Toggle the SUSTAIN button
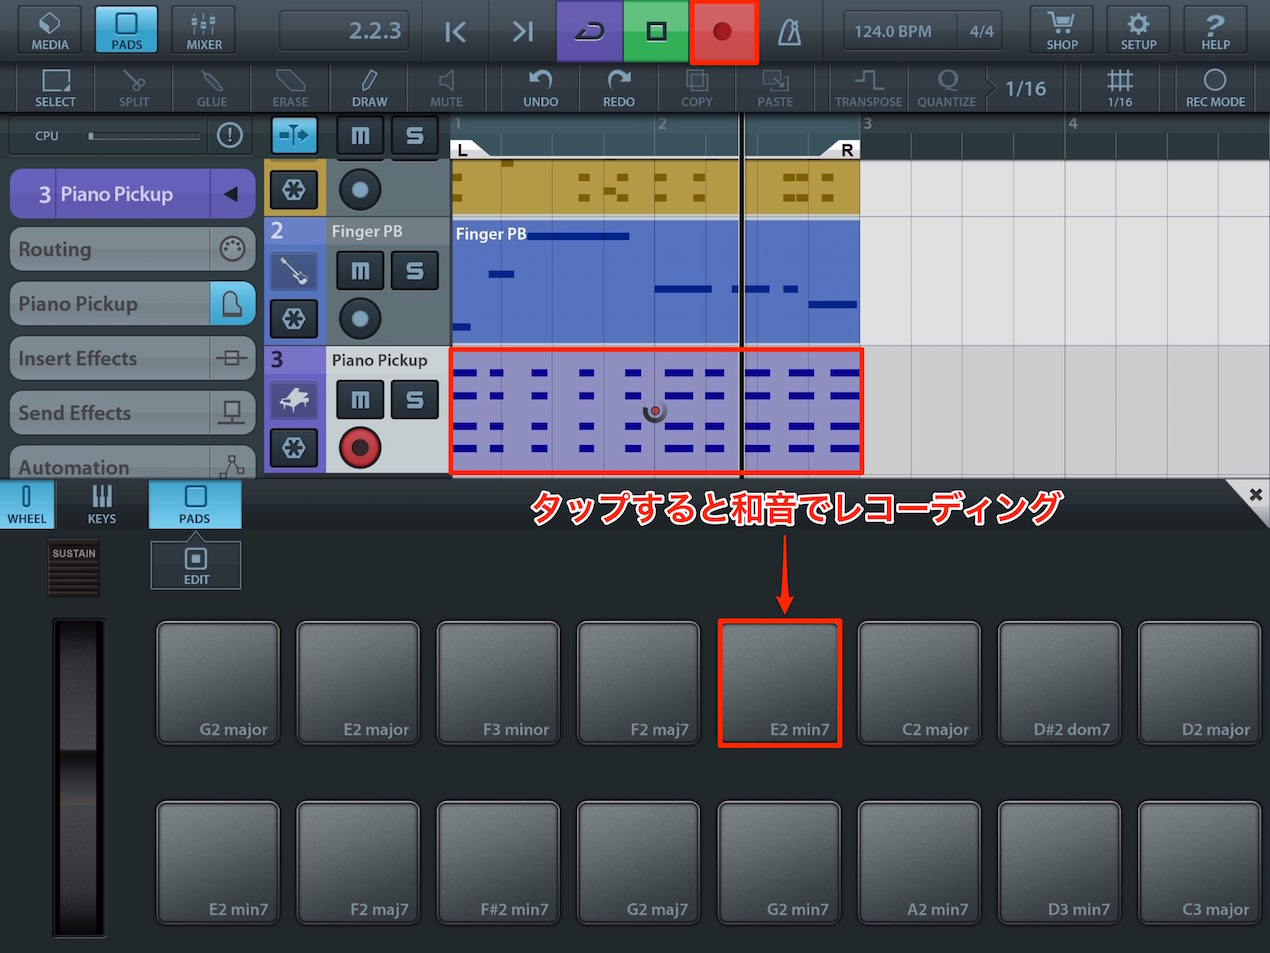The height and width of the screenshot is (953, 1270). (74, 568)
